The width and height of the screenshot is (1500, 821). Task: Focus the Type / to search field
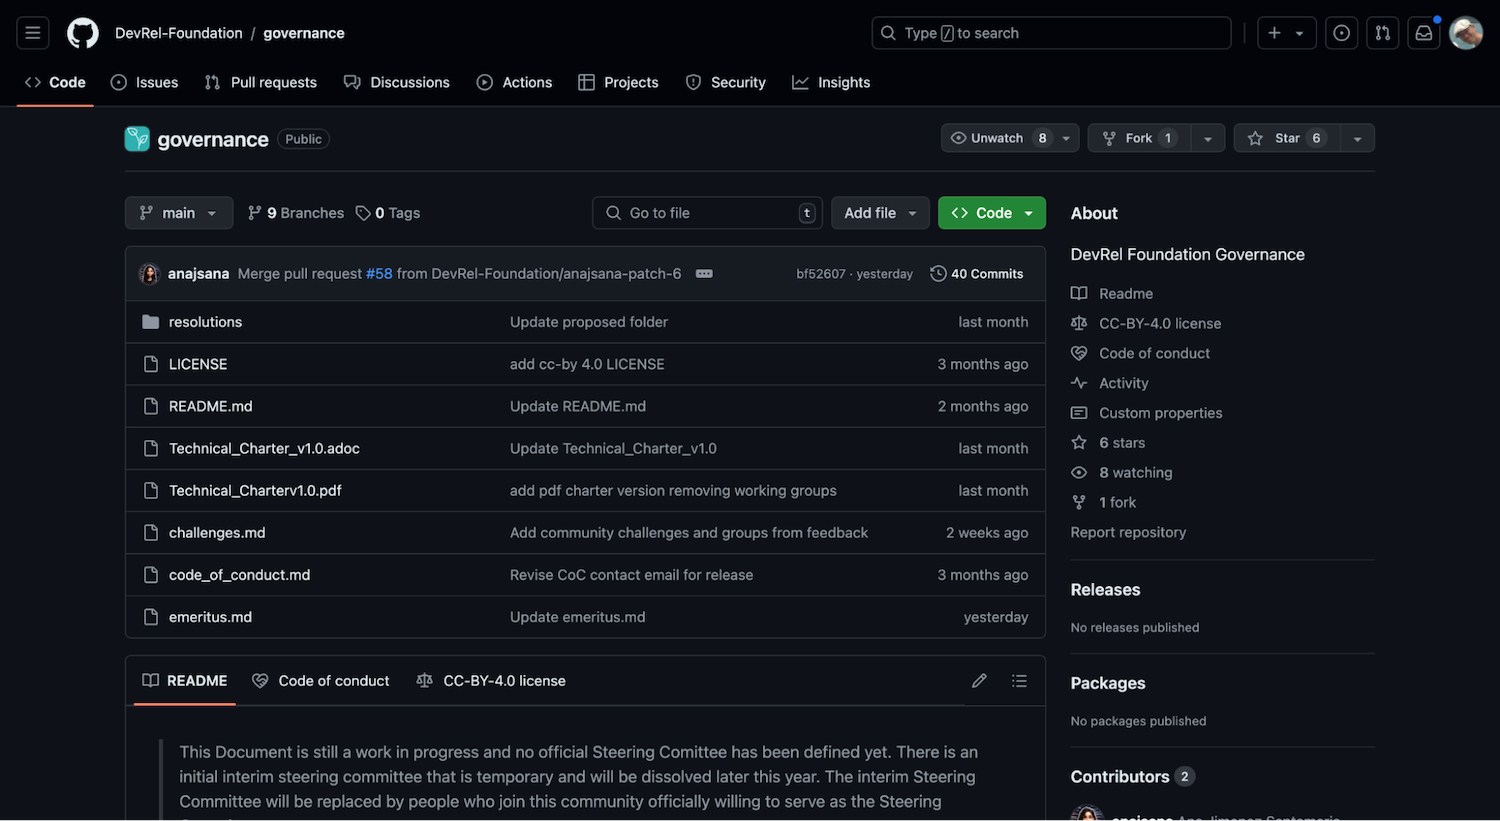(1051, 33)
